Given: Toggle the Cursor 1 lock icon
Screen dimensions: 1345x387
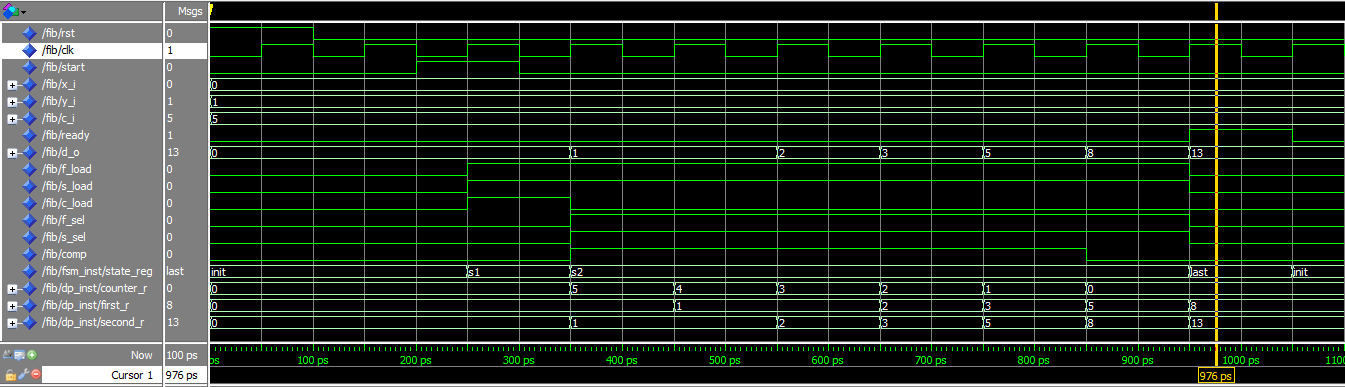Looking at the screenshot, I should click(x=9, y=375).
